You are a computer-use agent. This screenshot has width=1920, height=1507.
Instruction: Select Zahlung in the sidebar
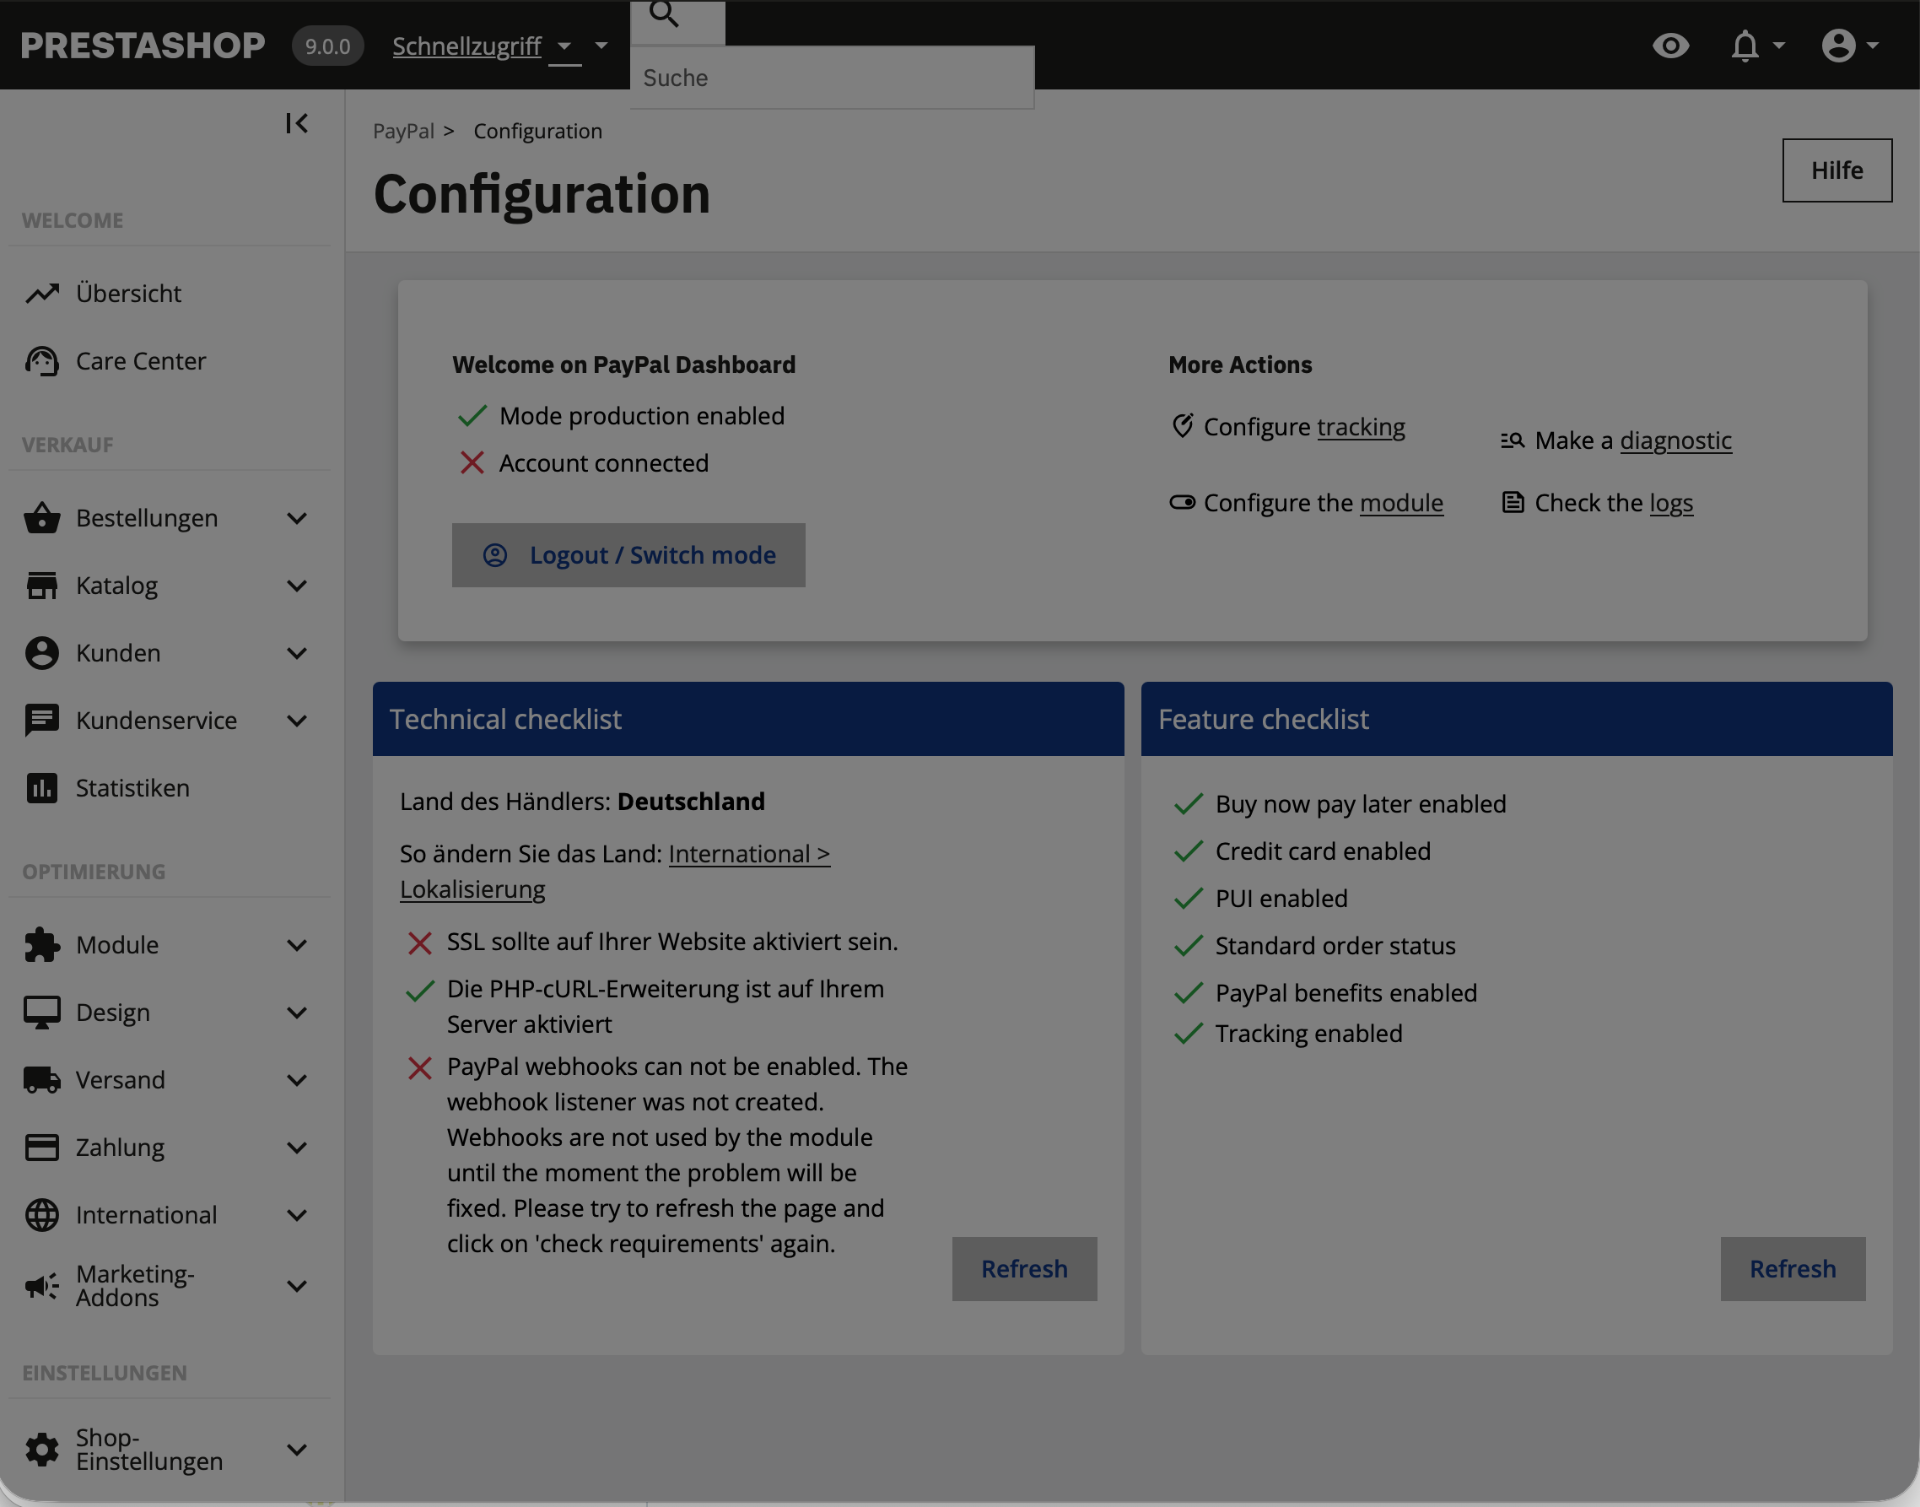click(120, 1147)
